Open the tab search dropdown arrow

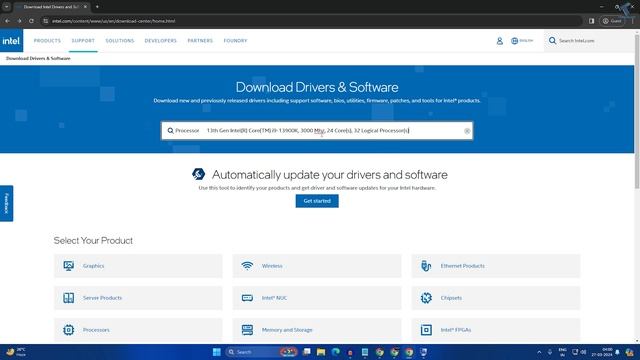[x=7, y=7]
